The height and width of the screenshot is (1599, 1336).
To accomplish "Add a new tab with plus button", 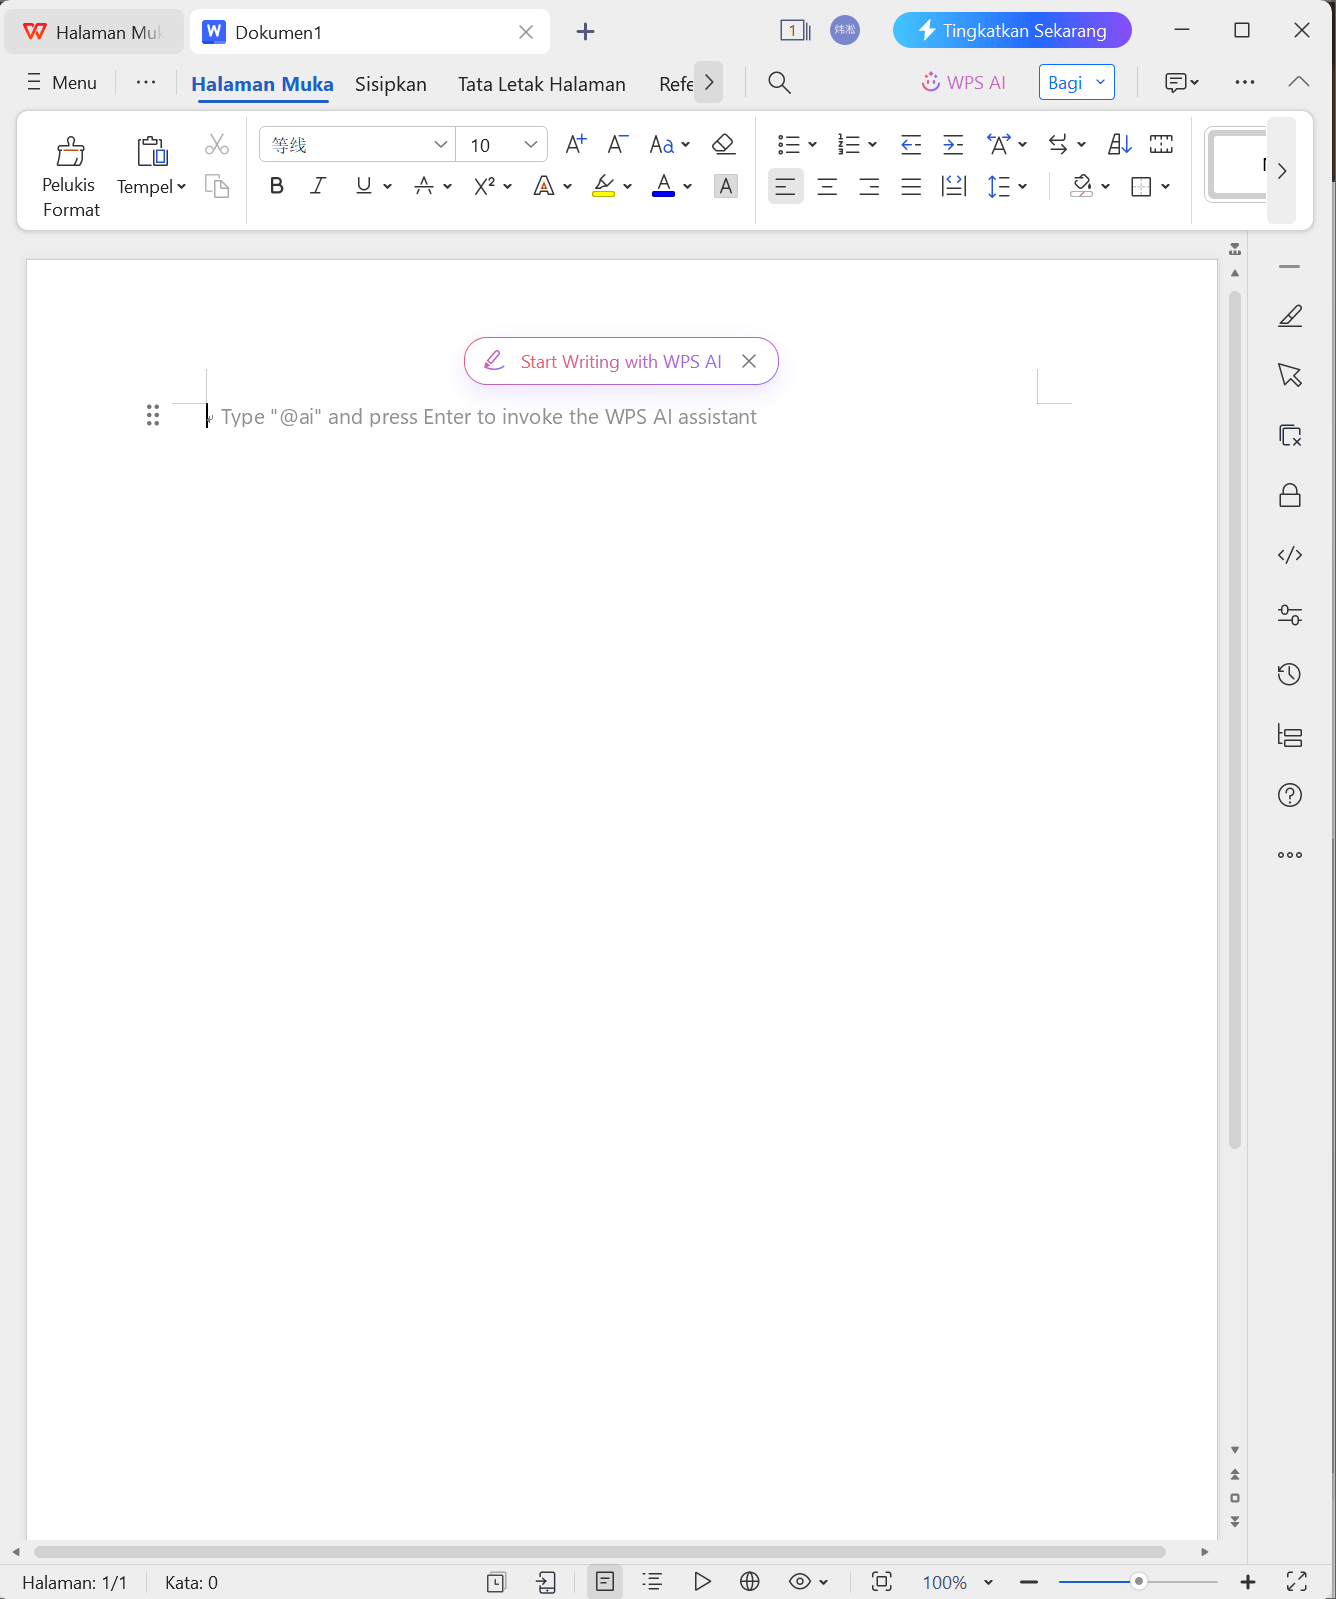I will (x=585, y=32).
